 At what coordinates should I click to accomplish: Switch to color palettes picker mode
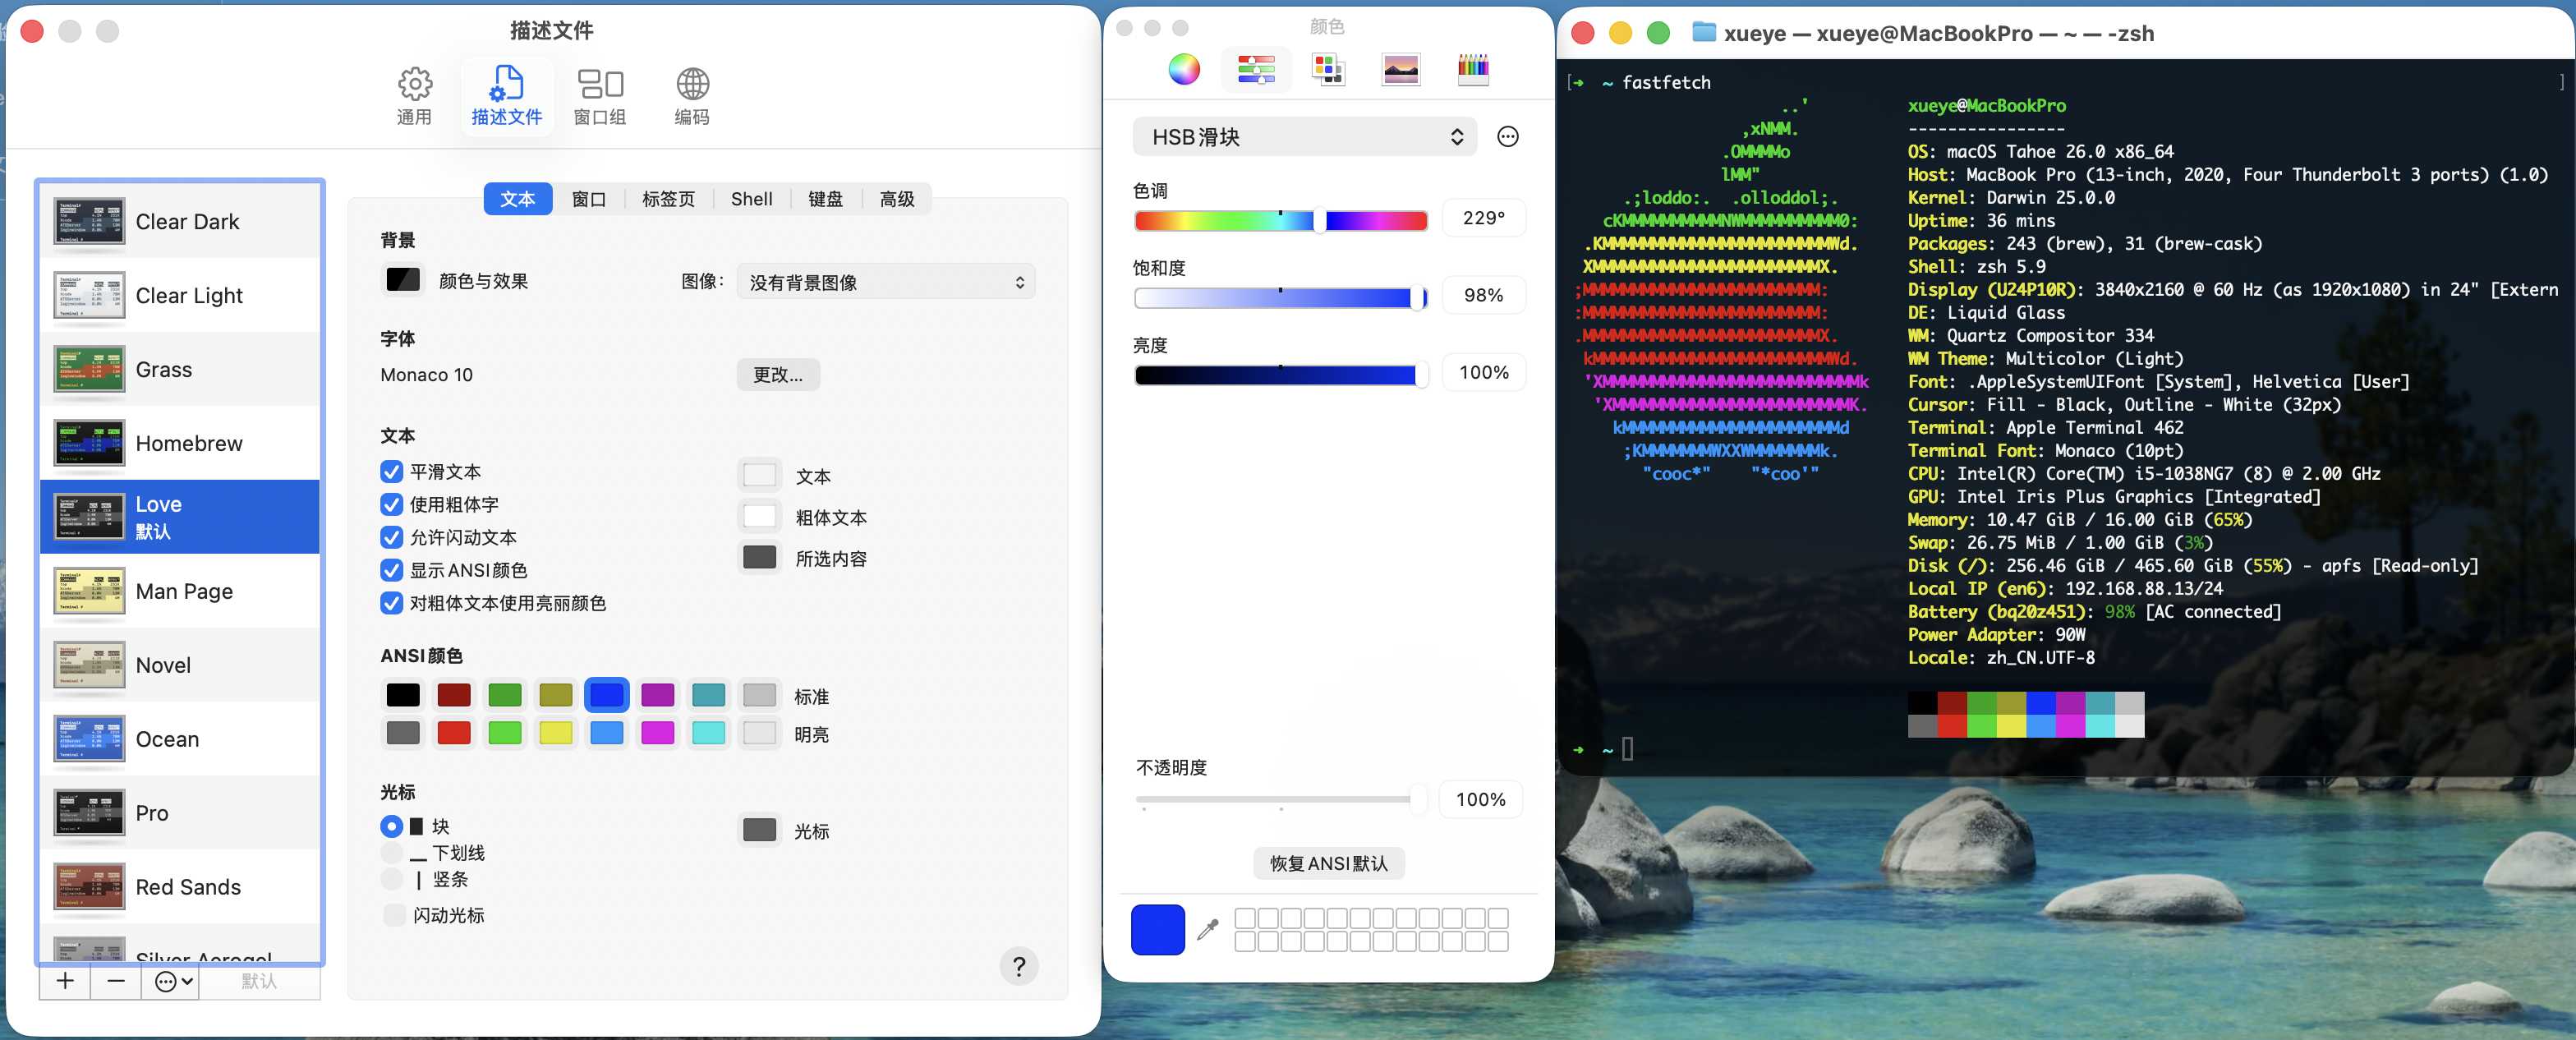(x=1328, y=69)
